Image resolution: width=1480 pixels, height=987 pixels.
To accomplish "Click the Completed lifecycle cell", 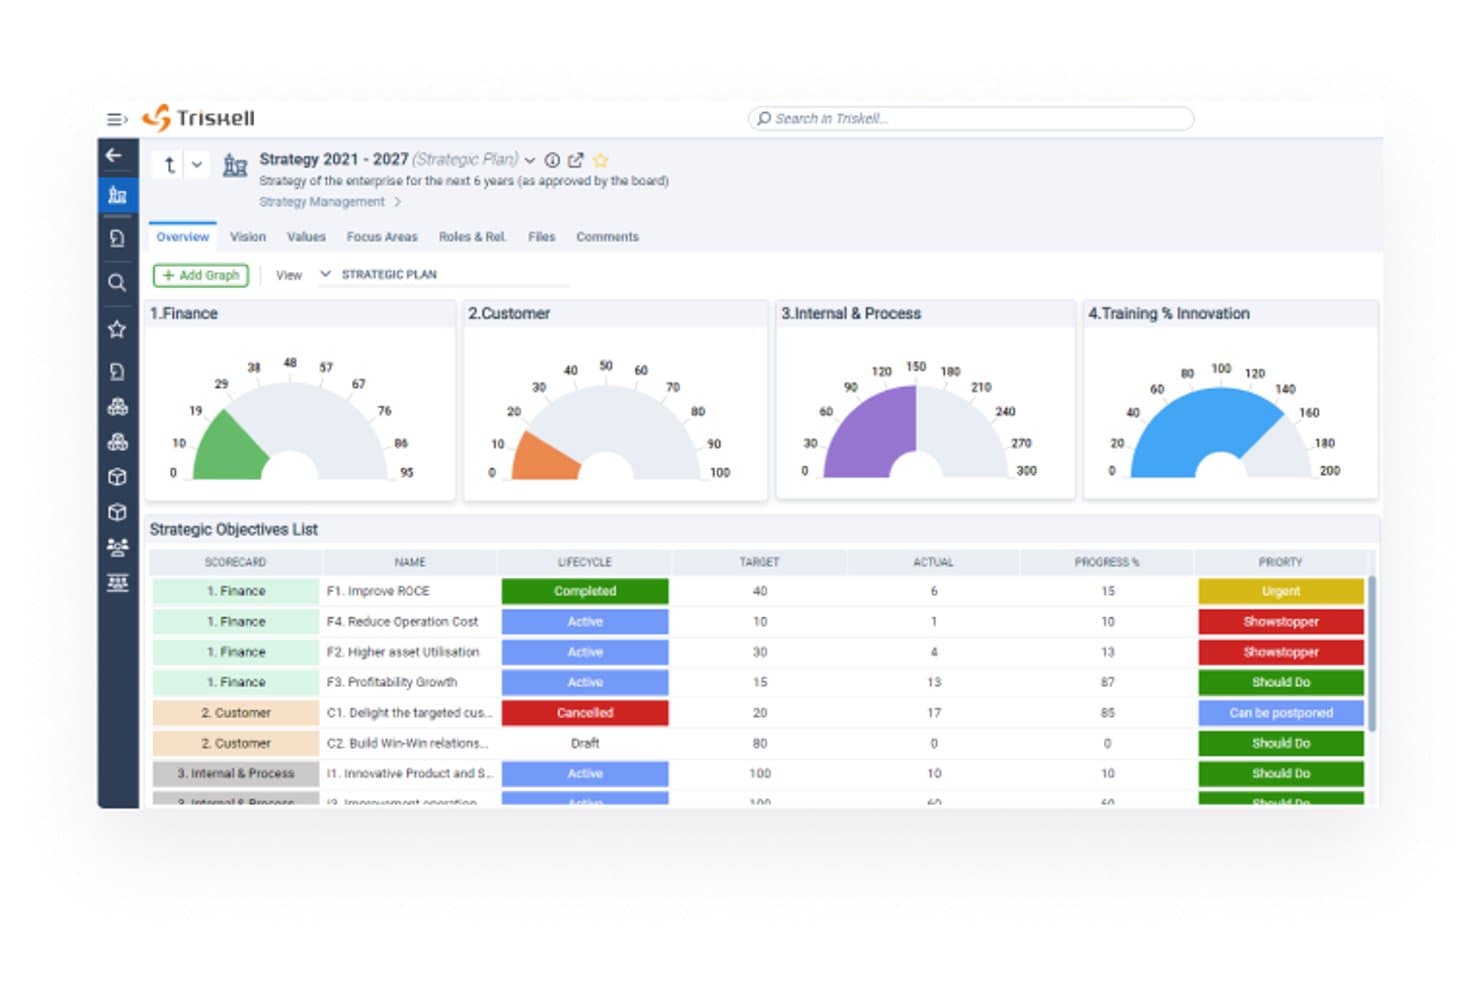I will pos(585,591).
